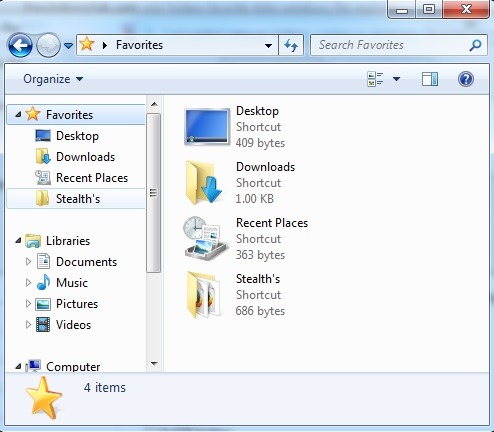Open the Help question mark icon
The image size is (494, 432).
(x=466, y=79)
